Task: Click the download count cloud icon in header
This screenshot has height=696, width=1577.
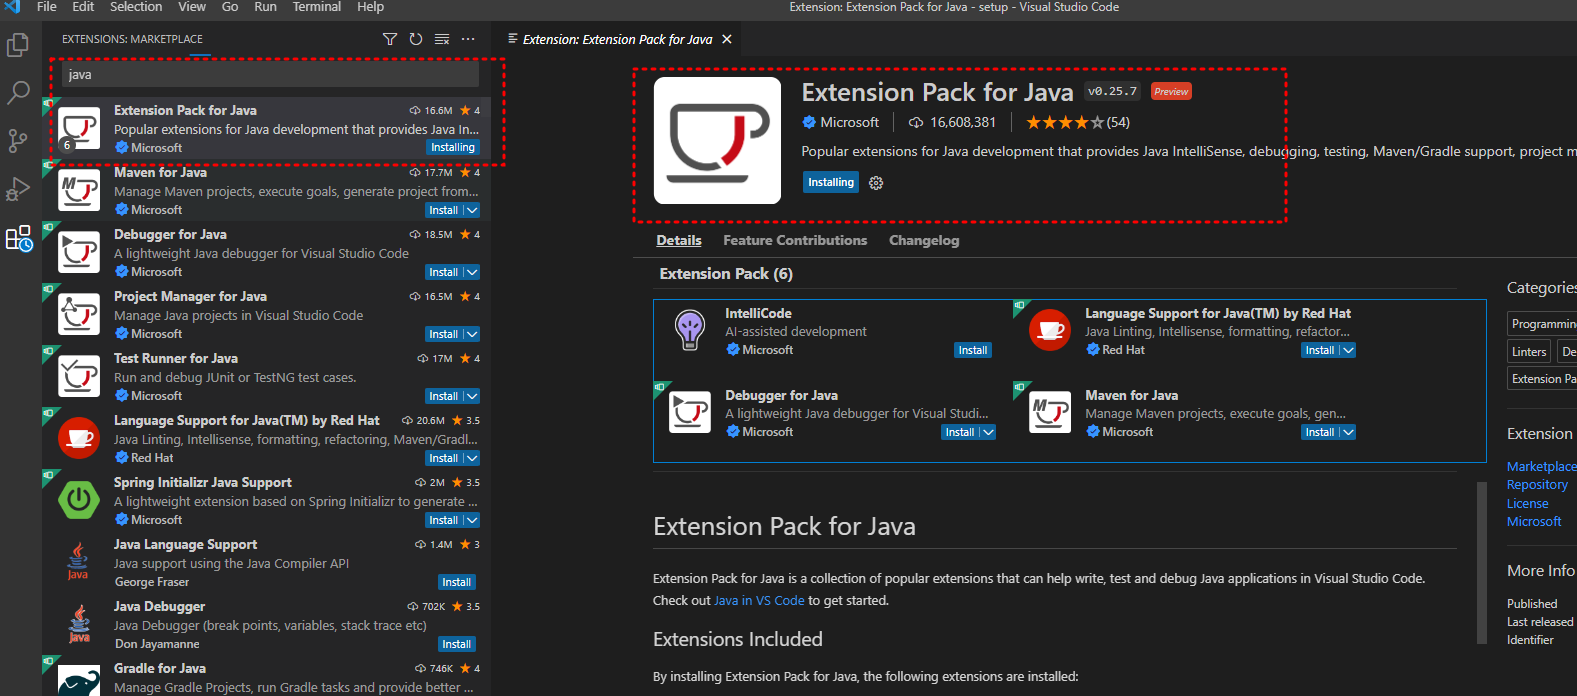Action: (916, 122)
